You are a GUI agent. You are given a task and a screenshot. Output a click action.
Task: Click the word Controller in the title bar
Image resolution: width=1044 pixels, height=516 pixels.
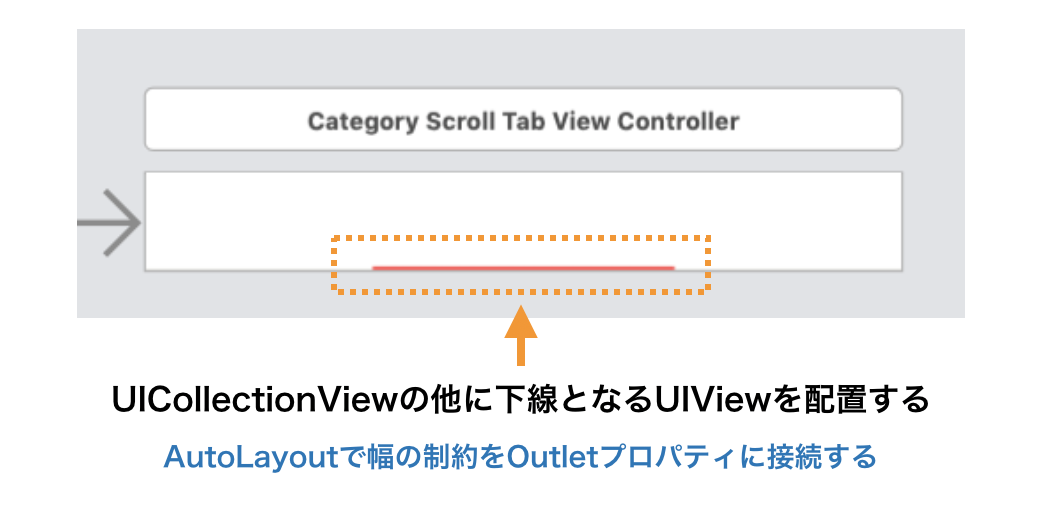click(678, 122)
